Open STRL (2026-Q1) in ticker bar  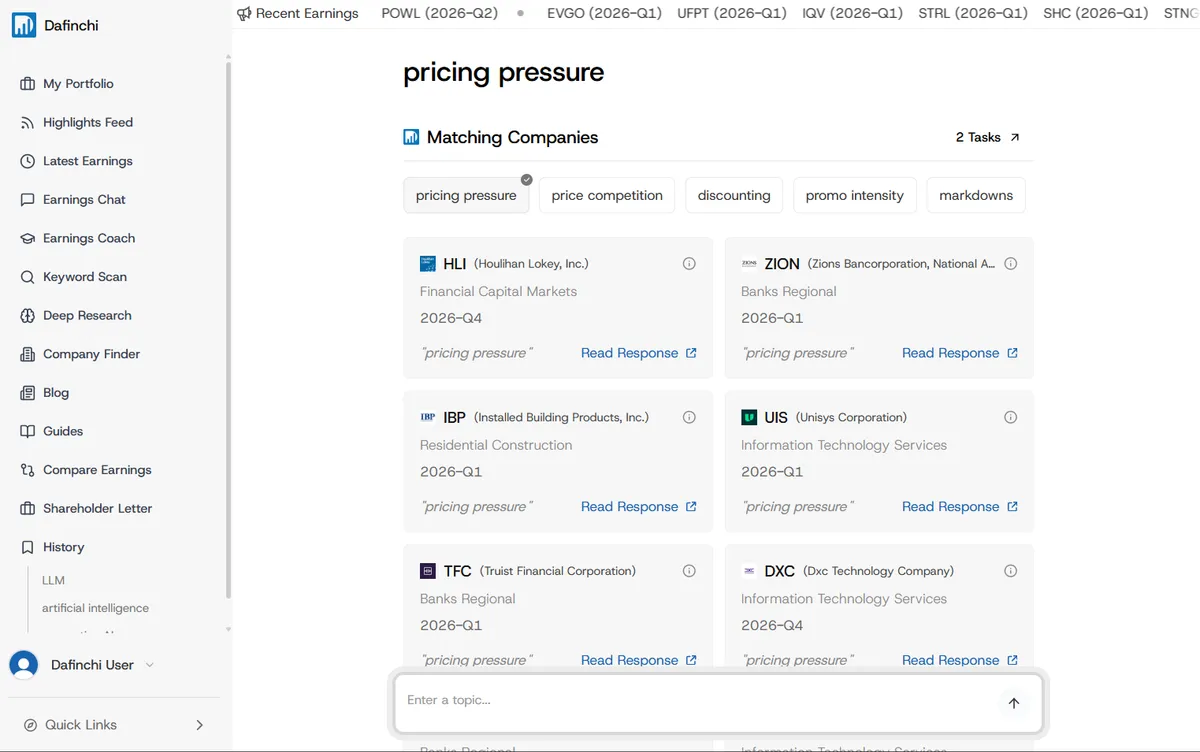[973, 13]
